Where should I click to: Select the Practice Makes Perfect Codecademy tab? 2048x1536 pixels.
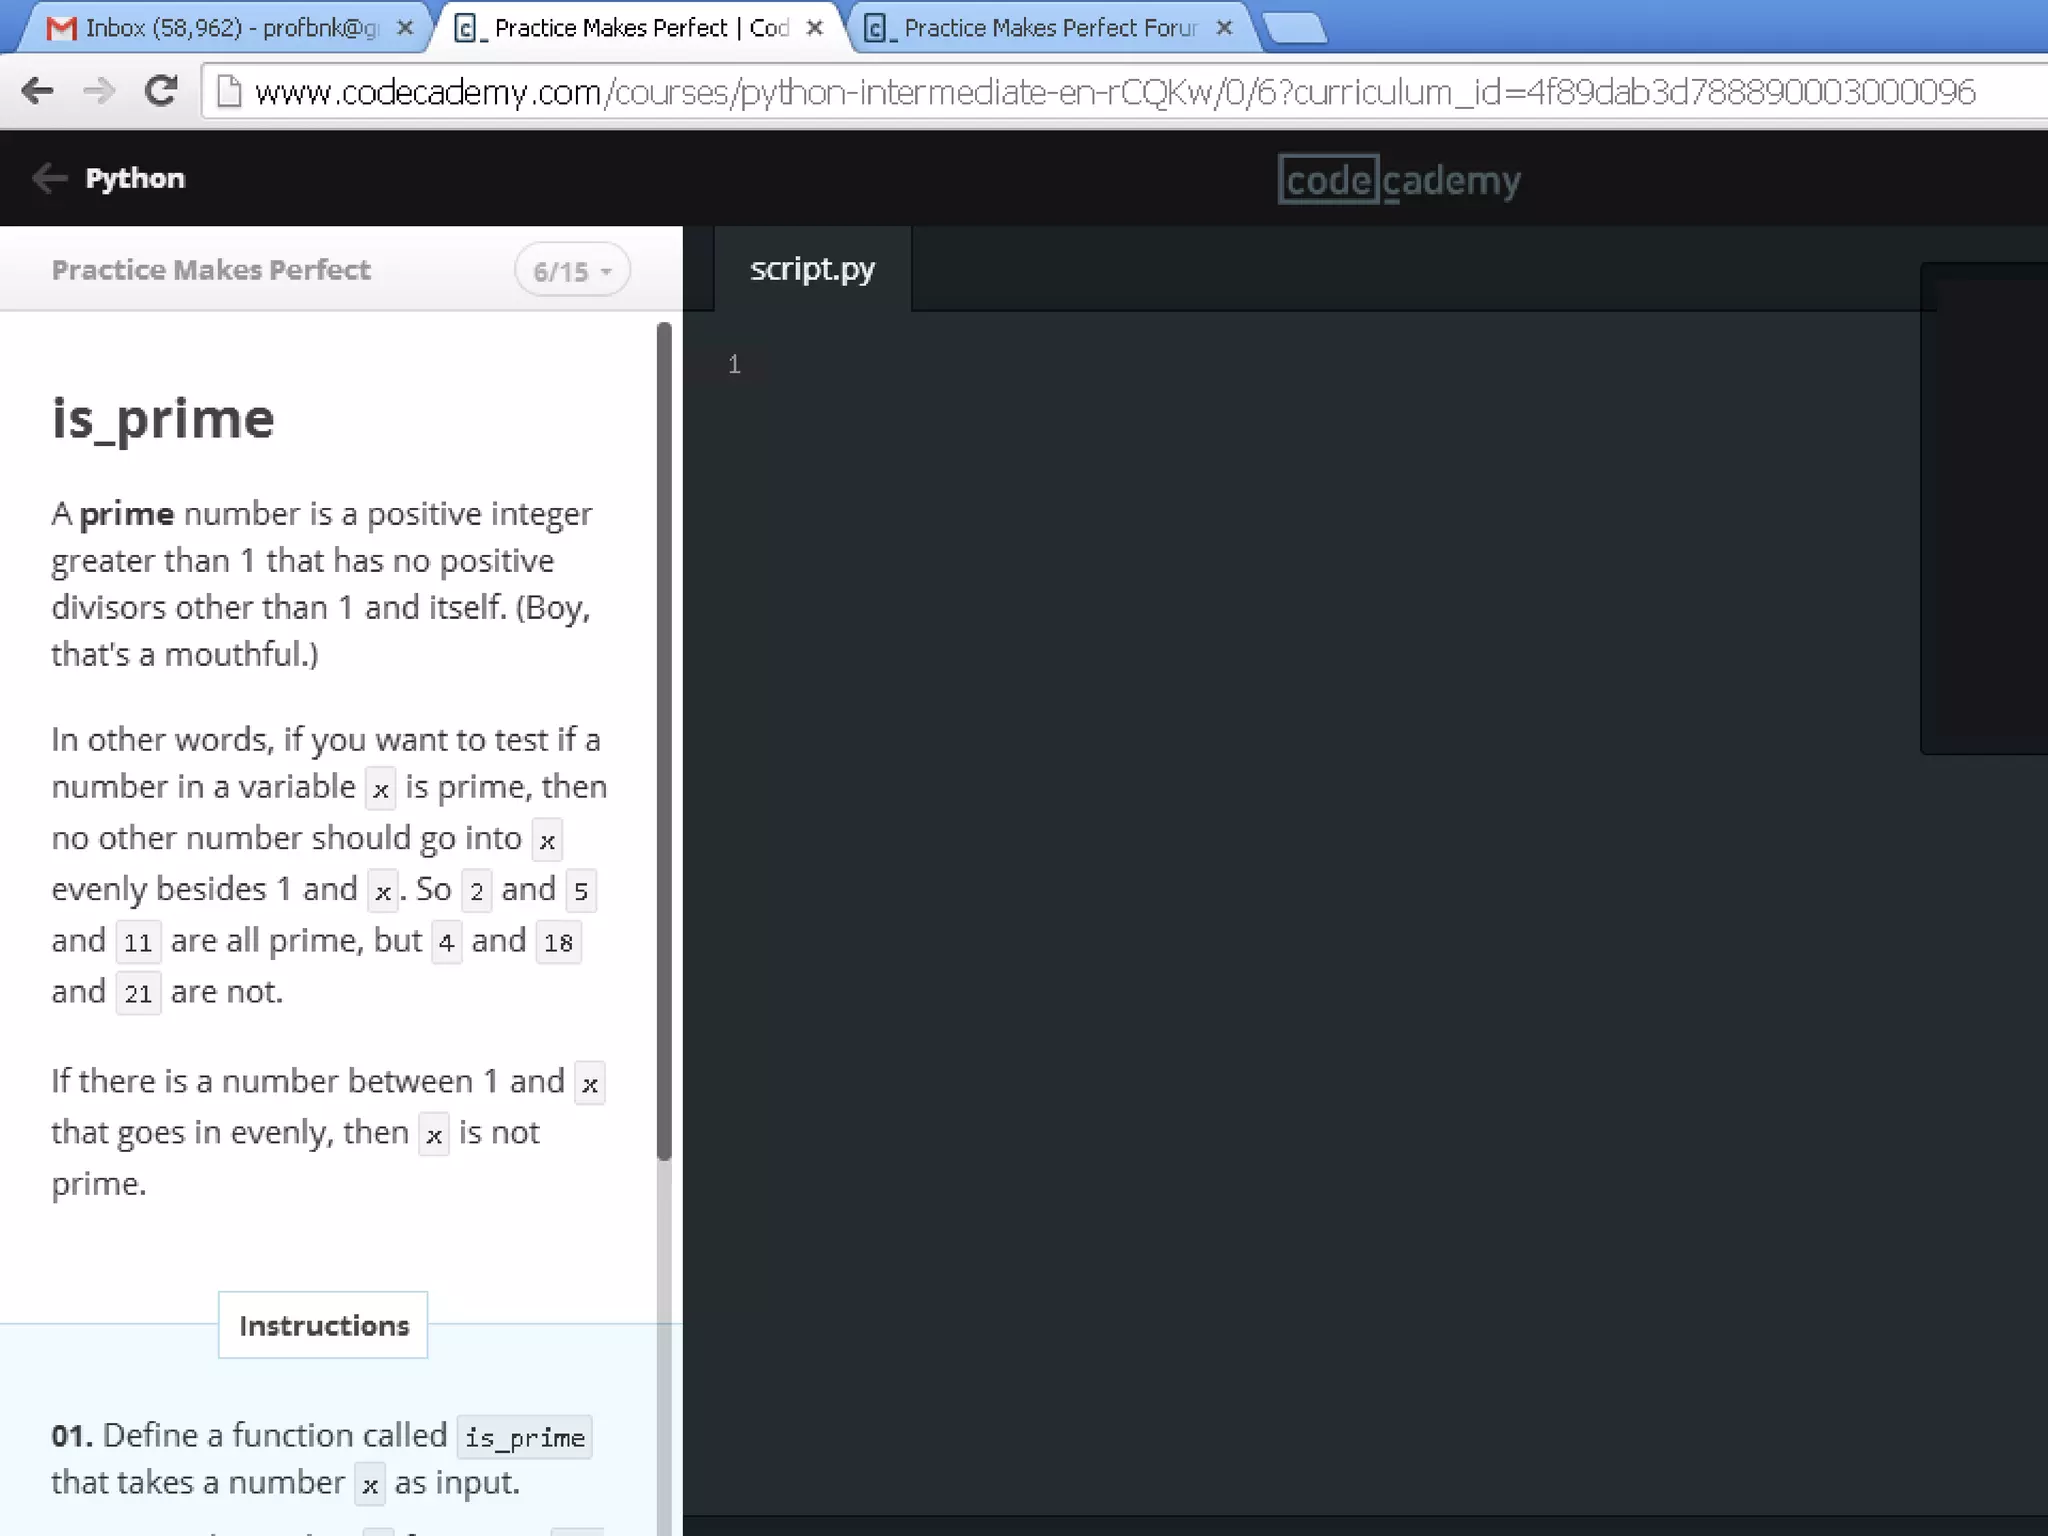(x=640, y=28)
